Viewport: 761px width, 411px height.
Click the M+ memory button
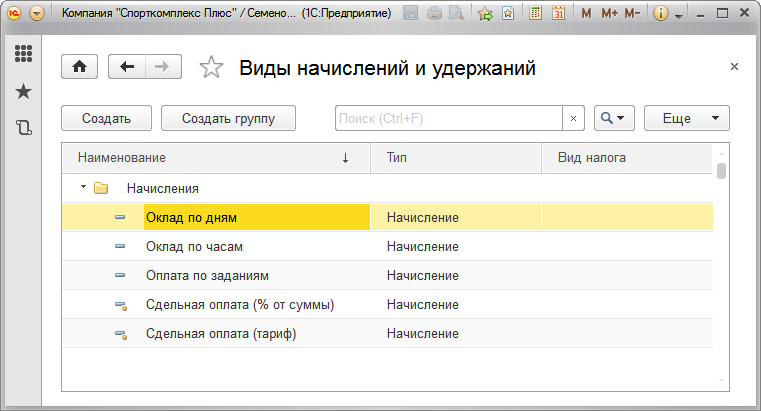point(608,13)
